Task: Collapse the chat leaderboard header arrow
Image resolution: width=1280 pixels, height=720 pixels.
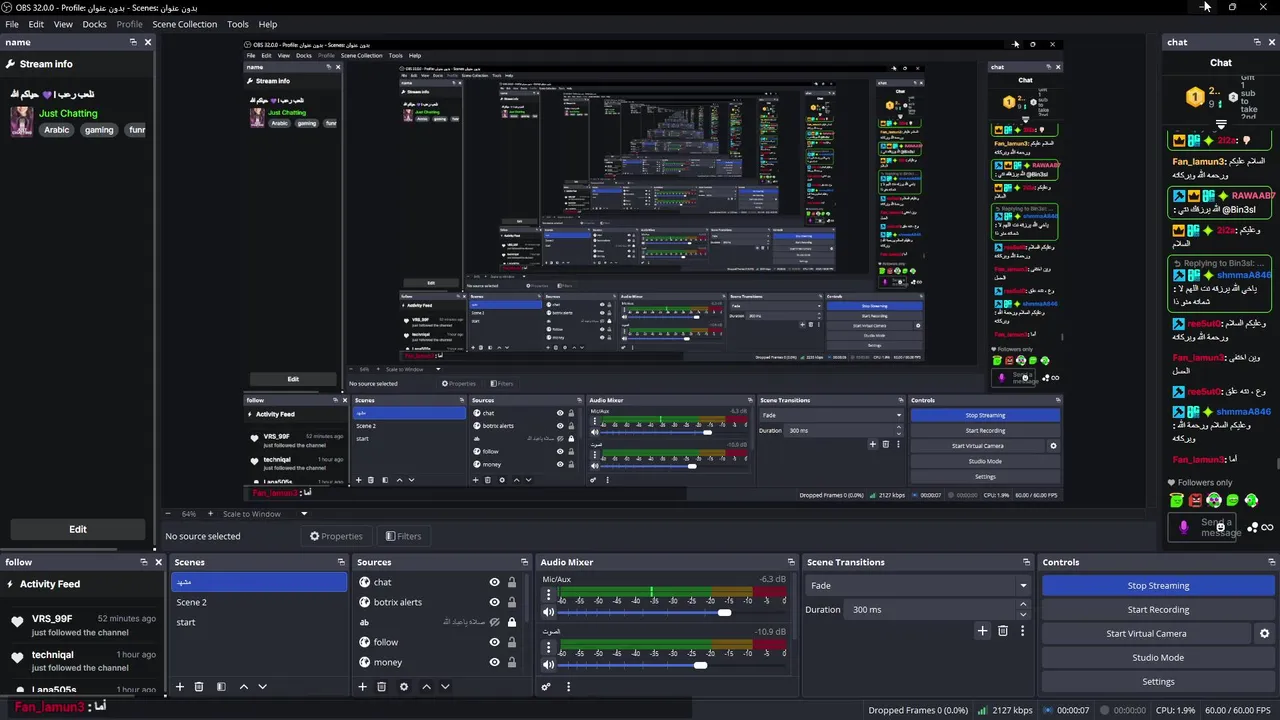Action: click(x=1221, y=125)
